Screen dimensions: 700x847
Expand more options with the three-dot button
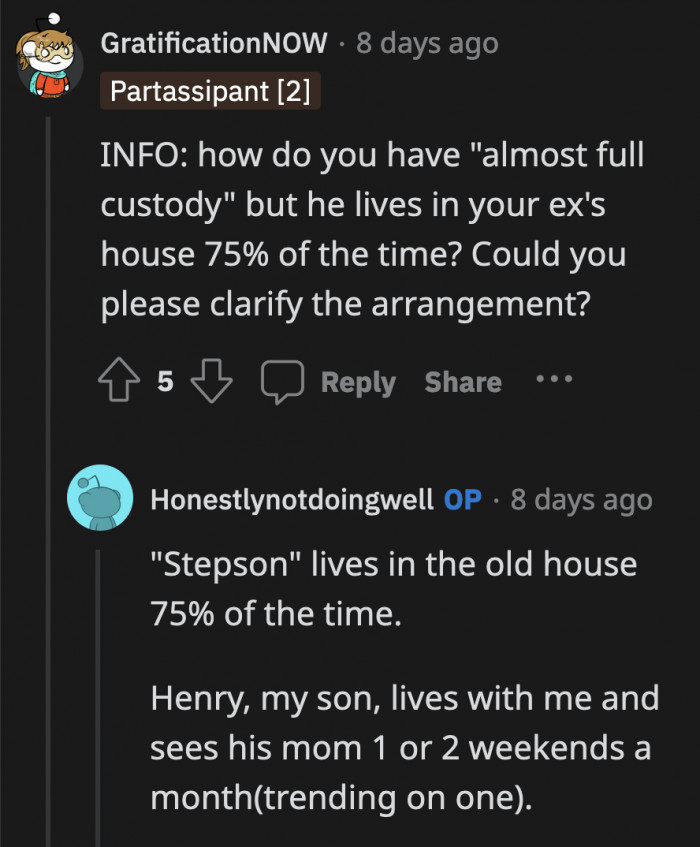coord(555,380)
